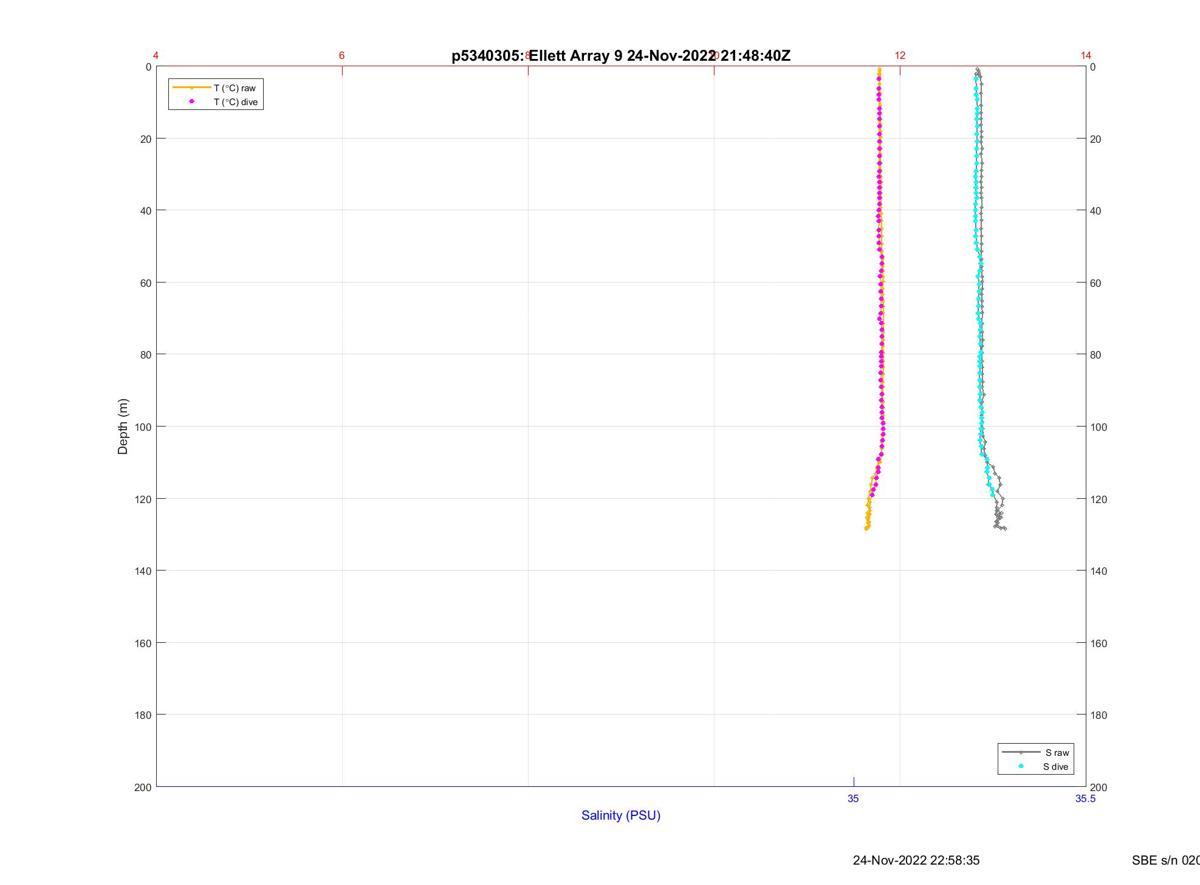Screen dimensions: 1200x885
Task: Click the plot title p5340305 Ellett Array 9
Action: tap(621, 56)
